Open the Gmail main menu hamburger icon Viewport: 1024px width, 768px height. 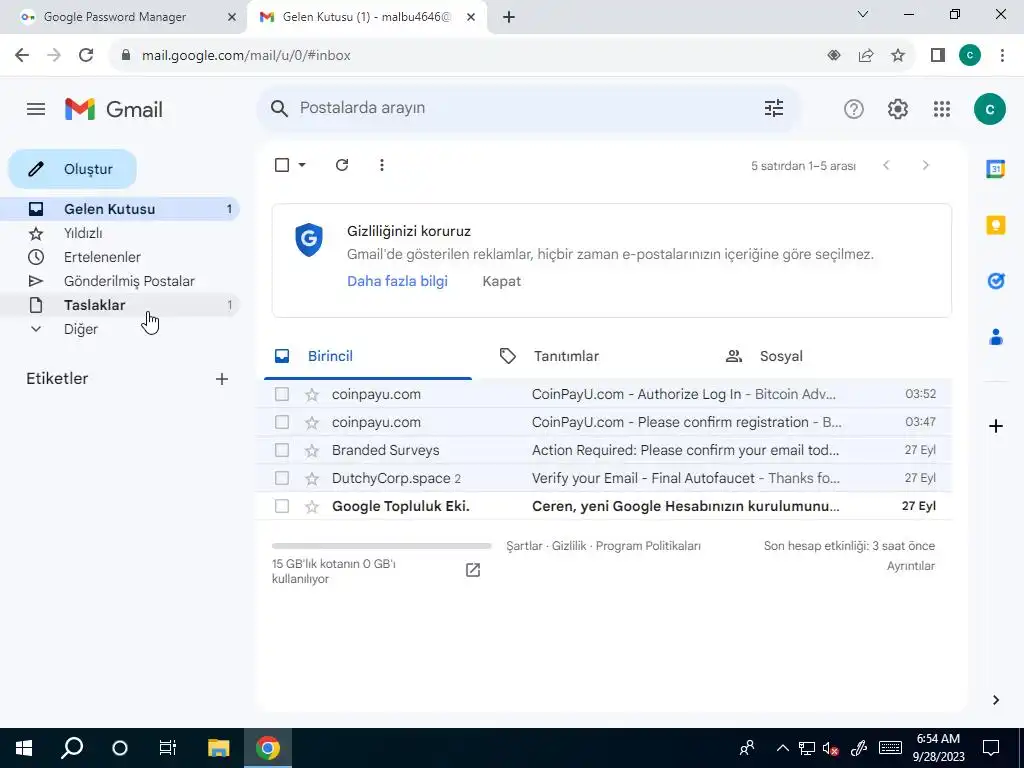36,109
